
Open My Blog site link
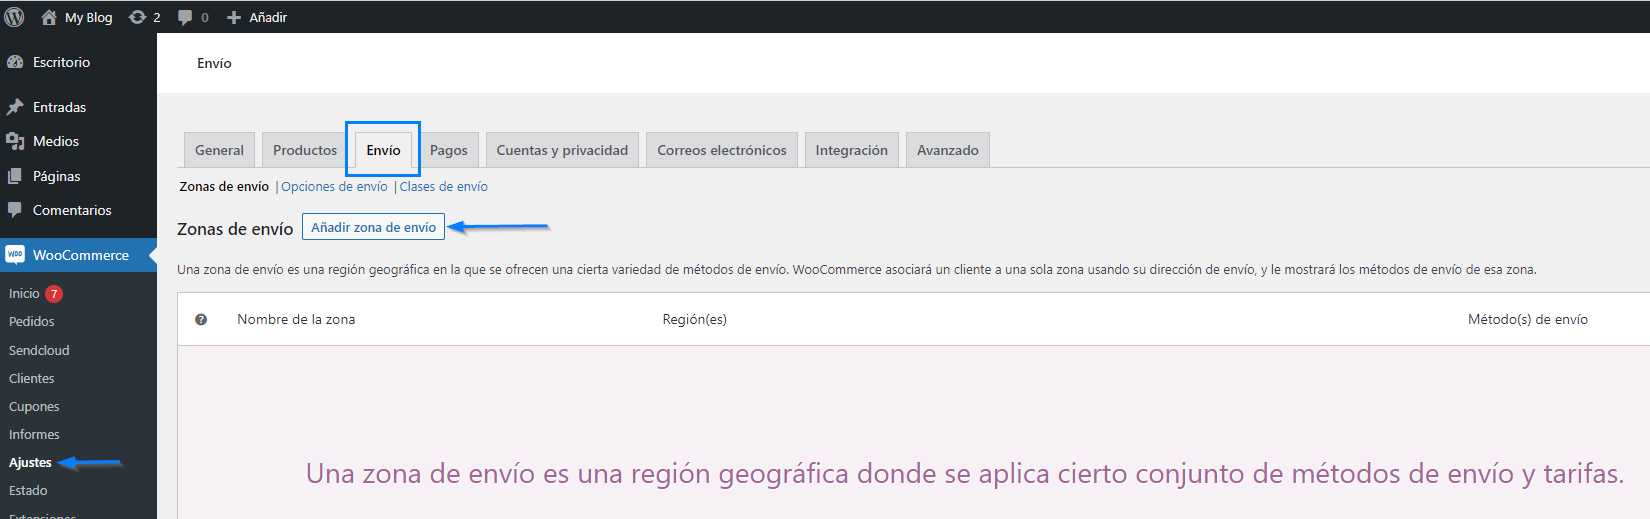point(89,17)
